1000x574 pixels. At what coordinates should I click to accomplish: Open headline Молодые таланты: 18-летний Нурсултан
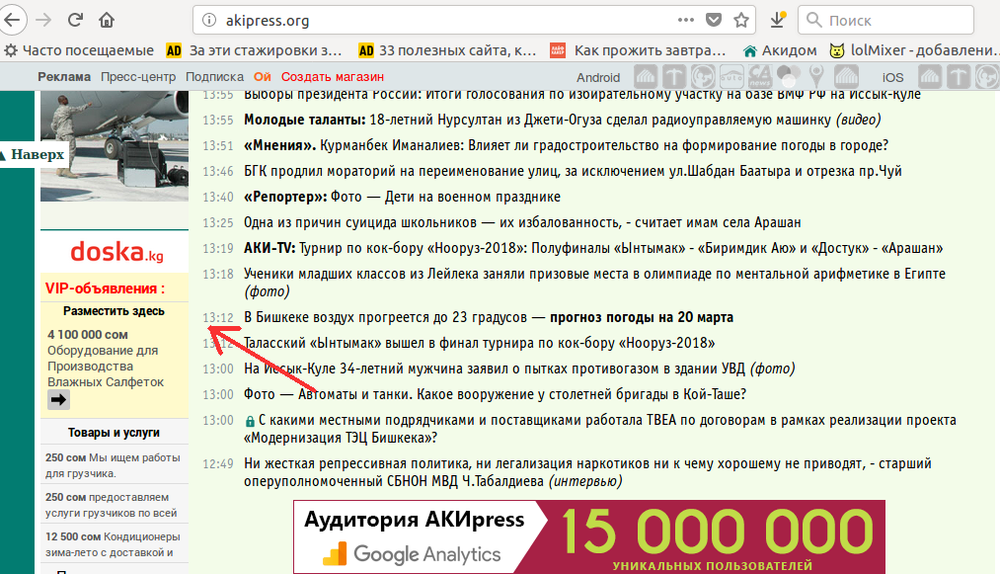(x=562, y=120)
